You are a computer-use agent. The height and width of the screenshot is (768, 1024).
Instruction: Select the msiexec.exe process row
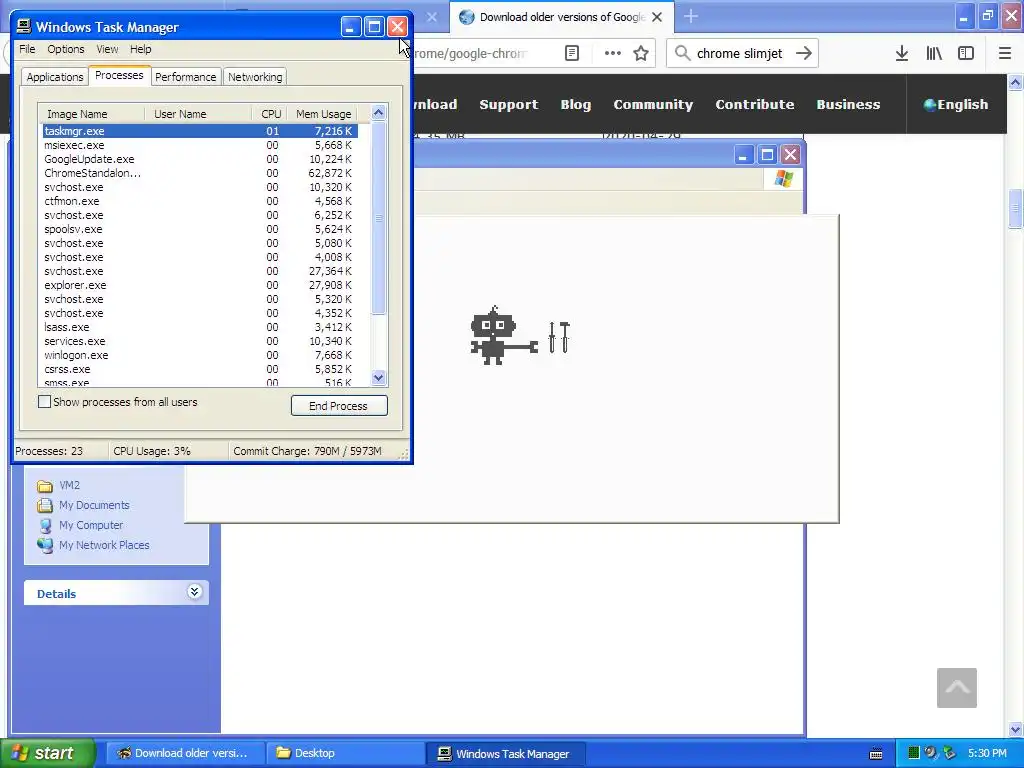199,145
